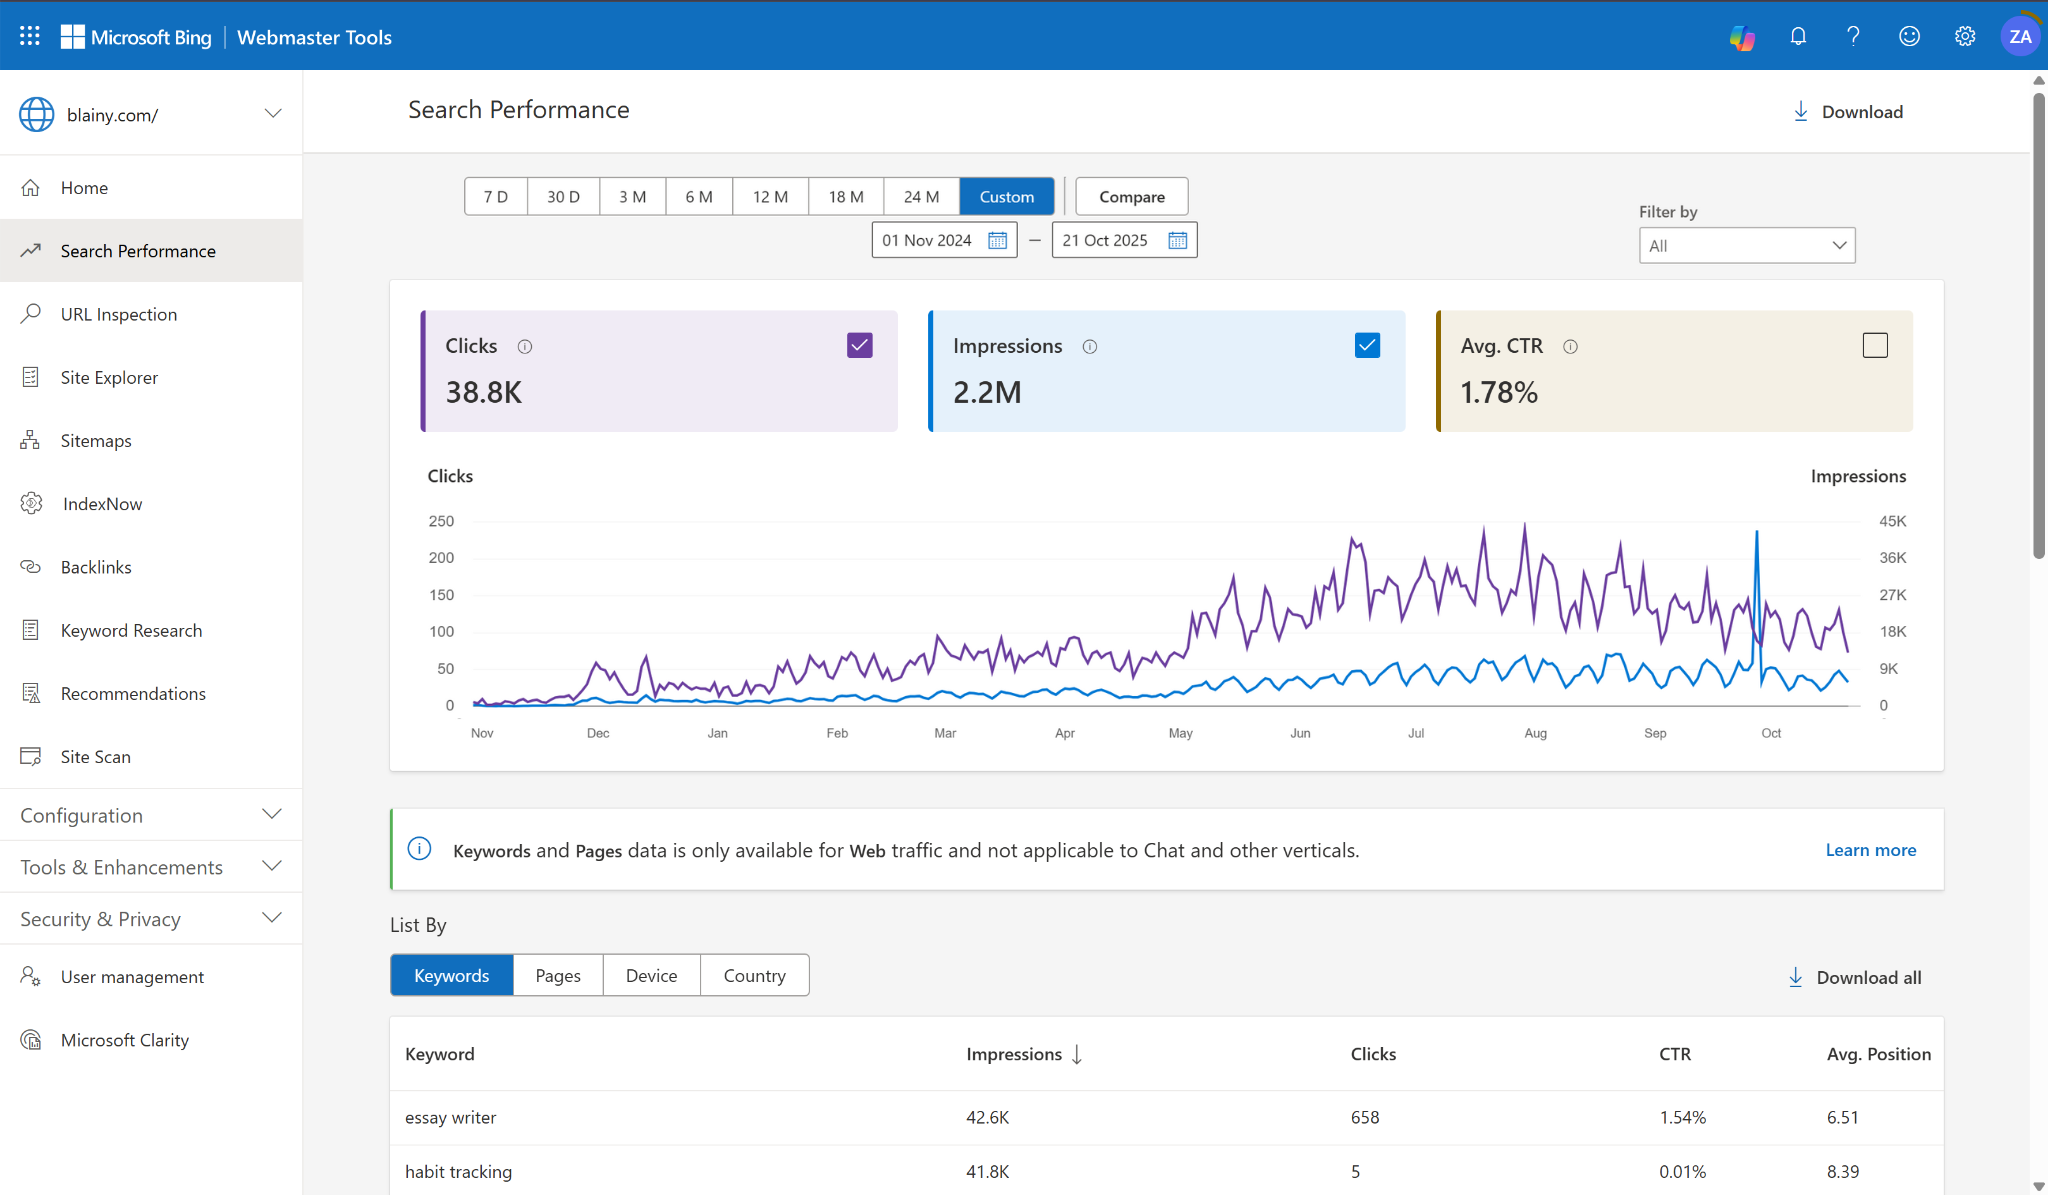Viewport: 2048px width, 1195px height.
Task: Open Microsoft Clarity
Action: tap(124, 1039)
